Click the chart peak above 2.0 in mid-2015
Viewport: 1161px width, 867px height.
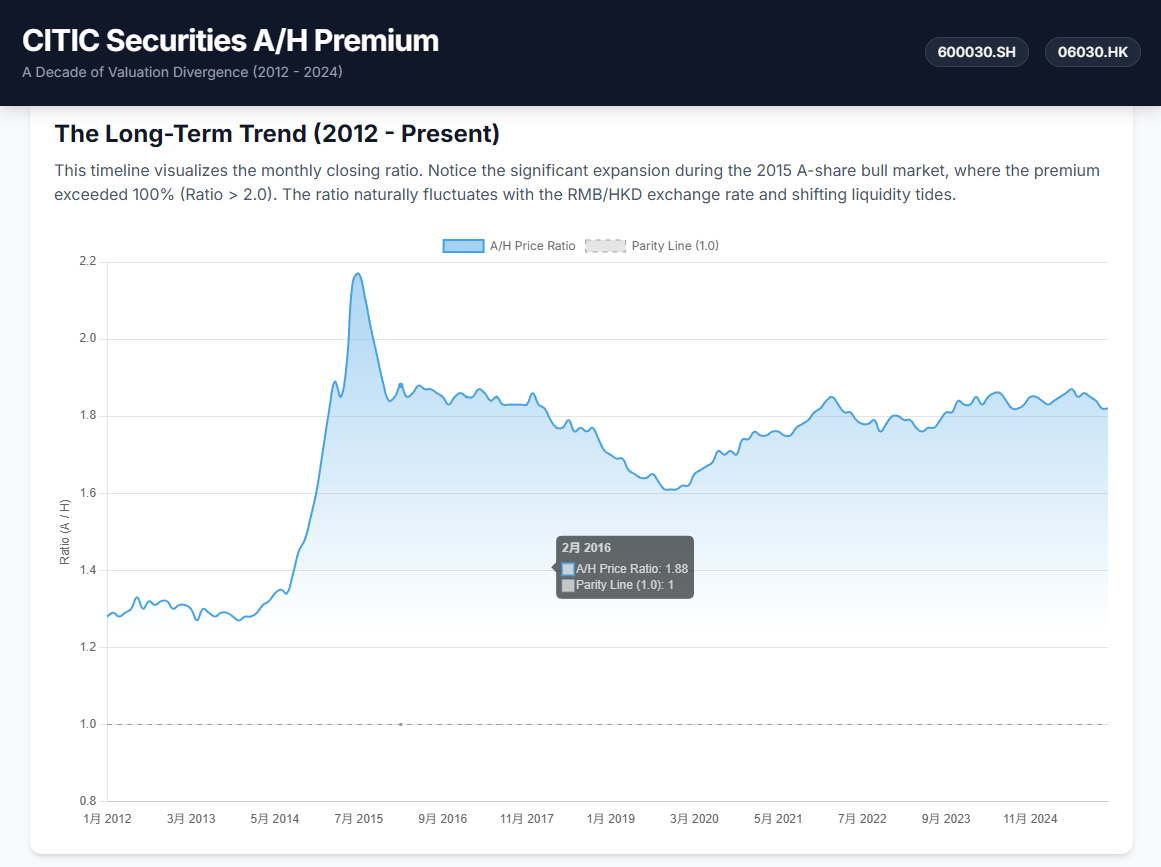(357, 273)
